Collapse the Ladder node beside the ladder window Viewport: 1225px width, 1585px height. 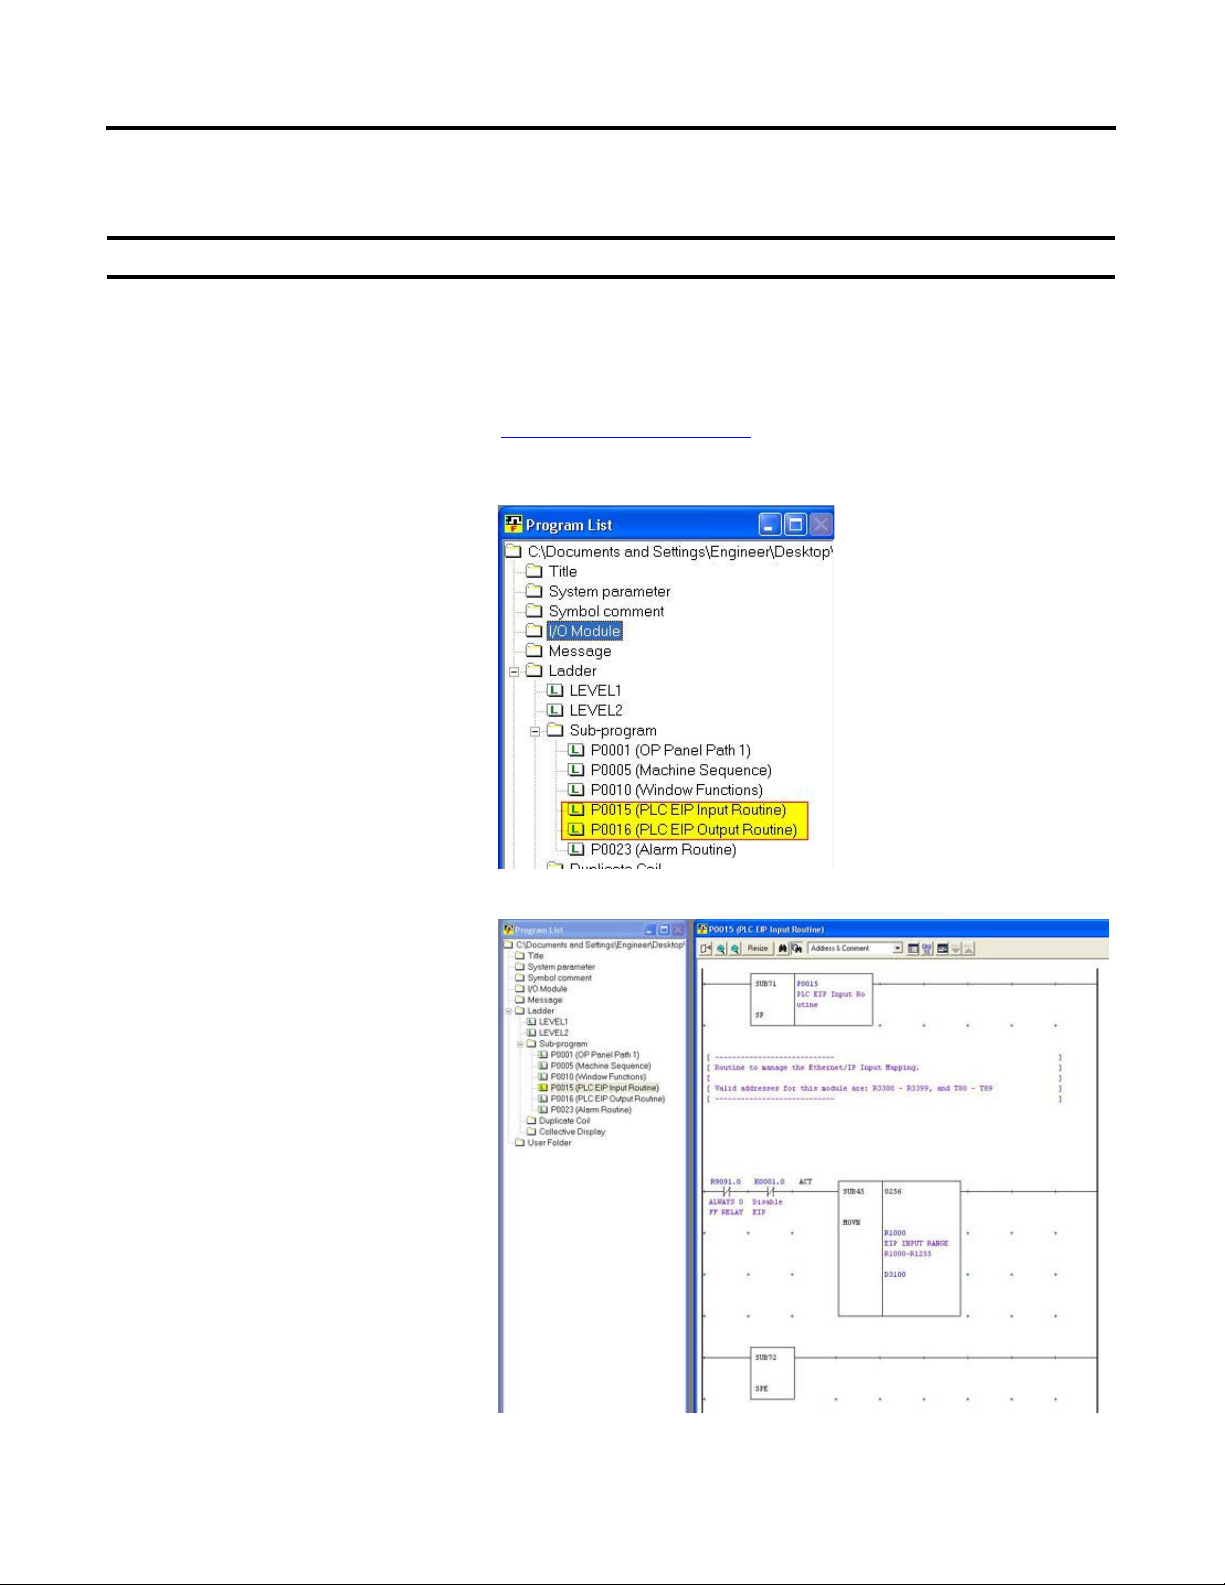pyautogui.click(x=509, y=1011)
